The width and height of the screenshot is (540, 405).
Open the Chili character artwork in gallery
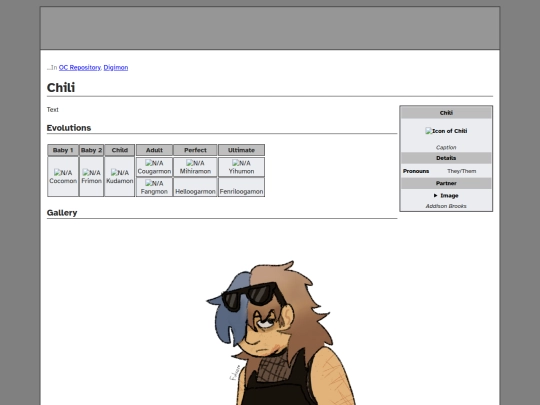click(x=281, y=333)
